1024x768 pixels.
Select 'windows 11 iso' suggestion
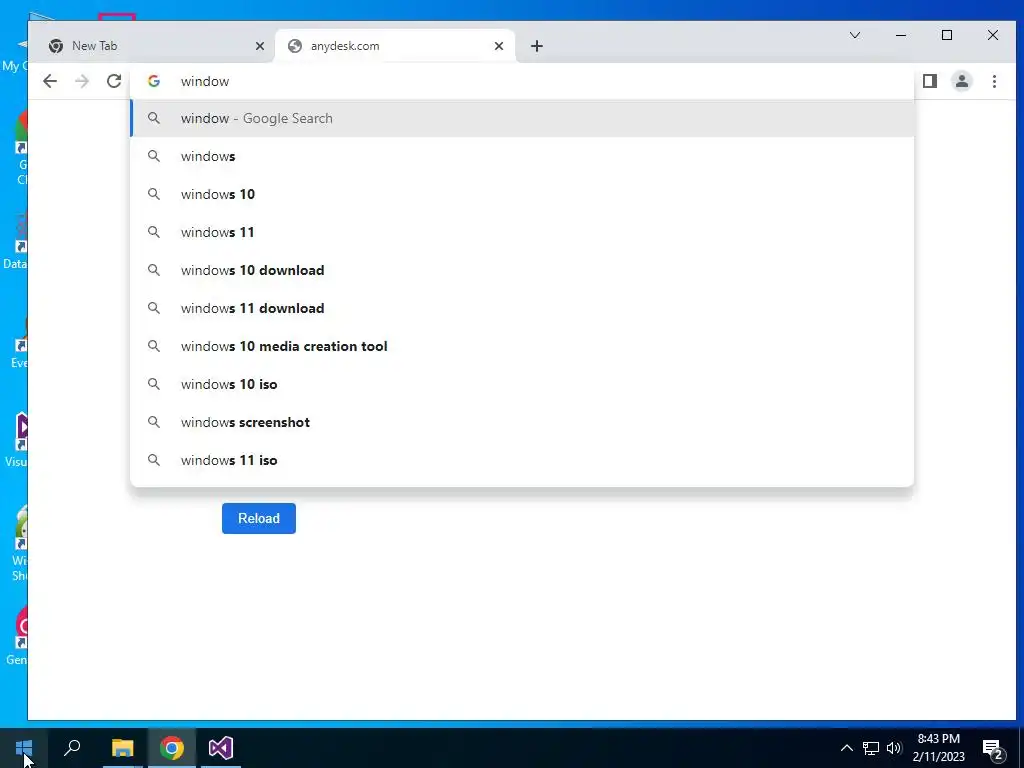pyautogui.click(x=522, y=460)
